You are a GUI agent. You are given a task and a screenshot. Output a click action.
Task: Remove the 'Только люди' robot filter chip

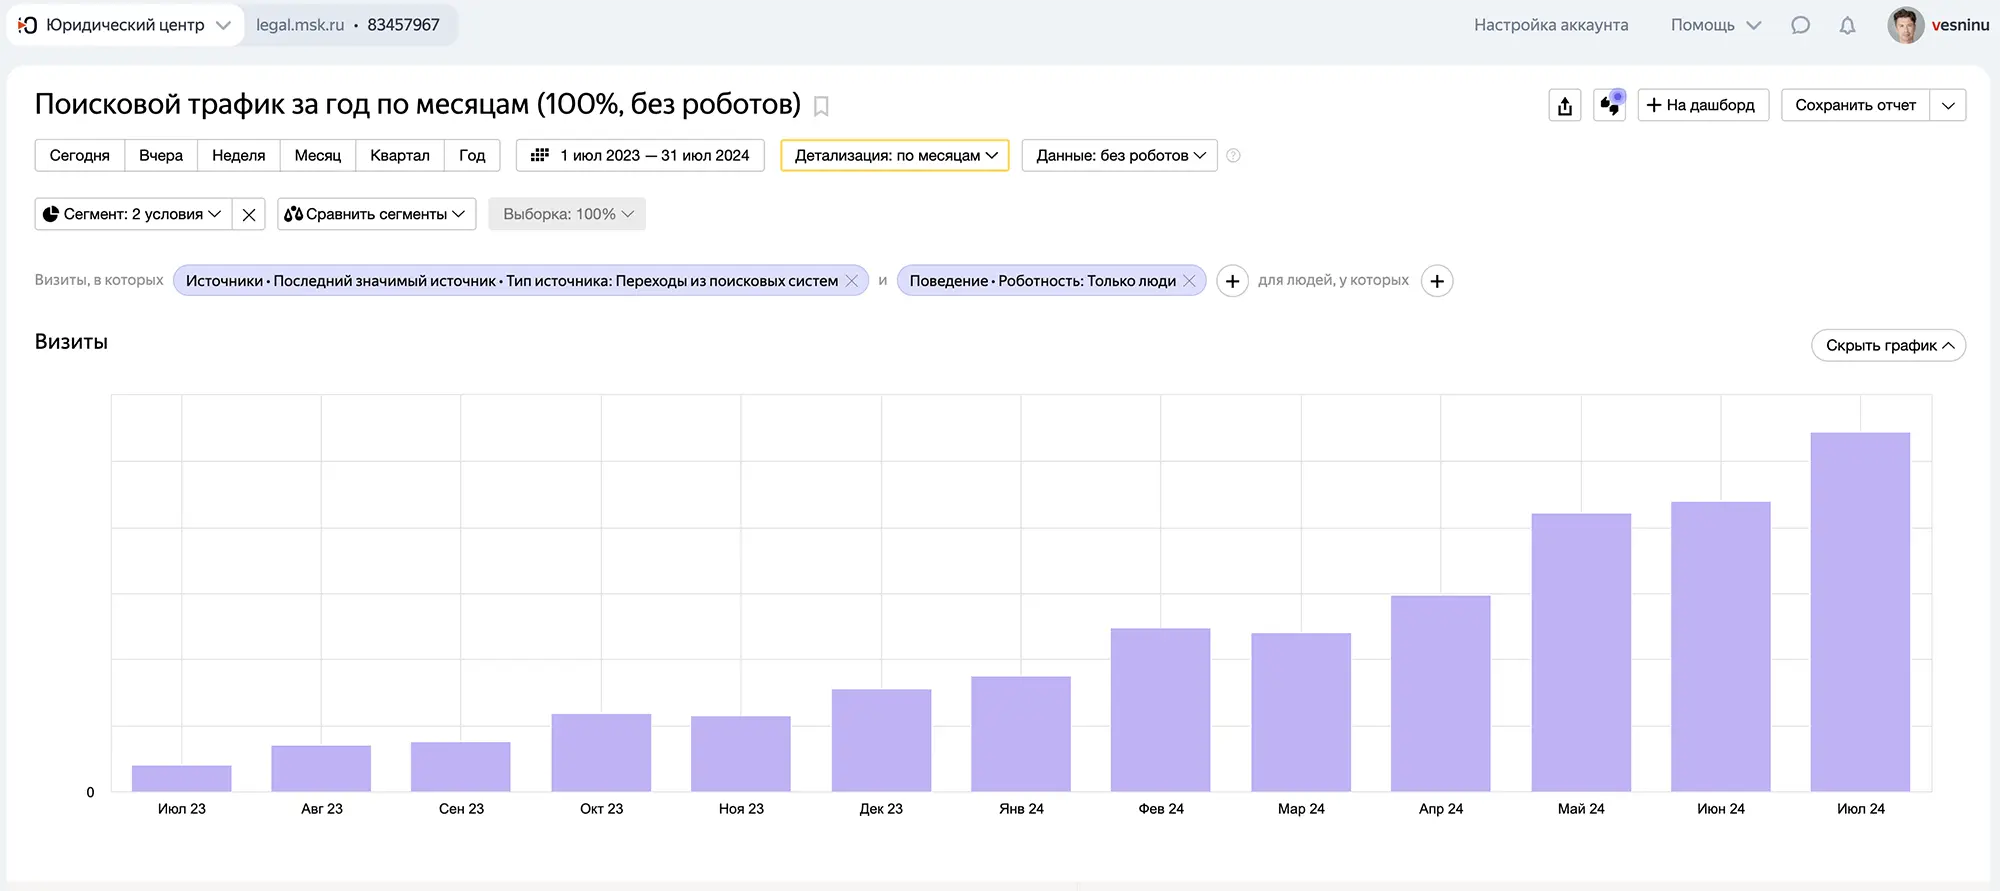pyautogui.click(x=1189, y=281)
